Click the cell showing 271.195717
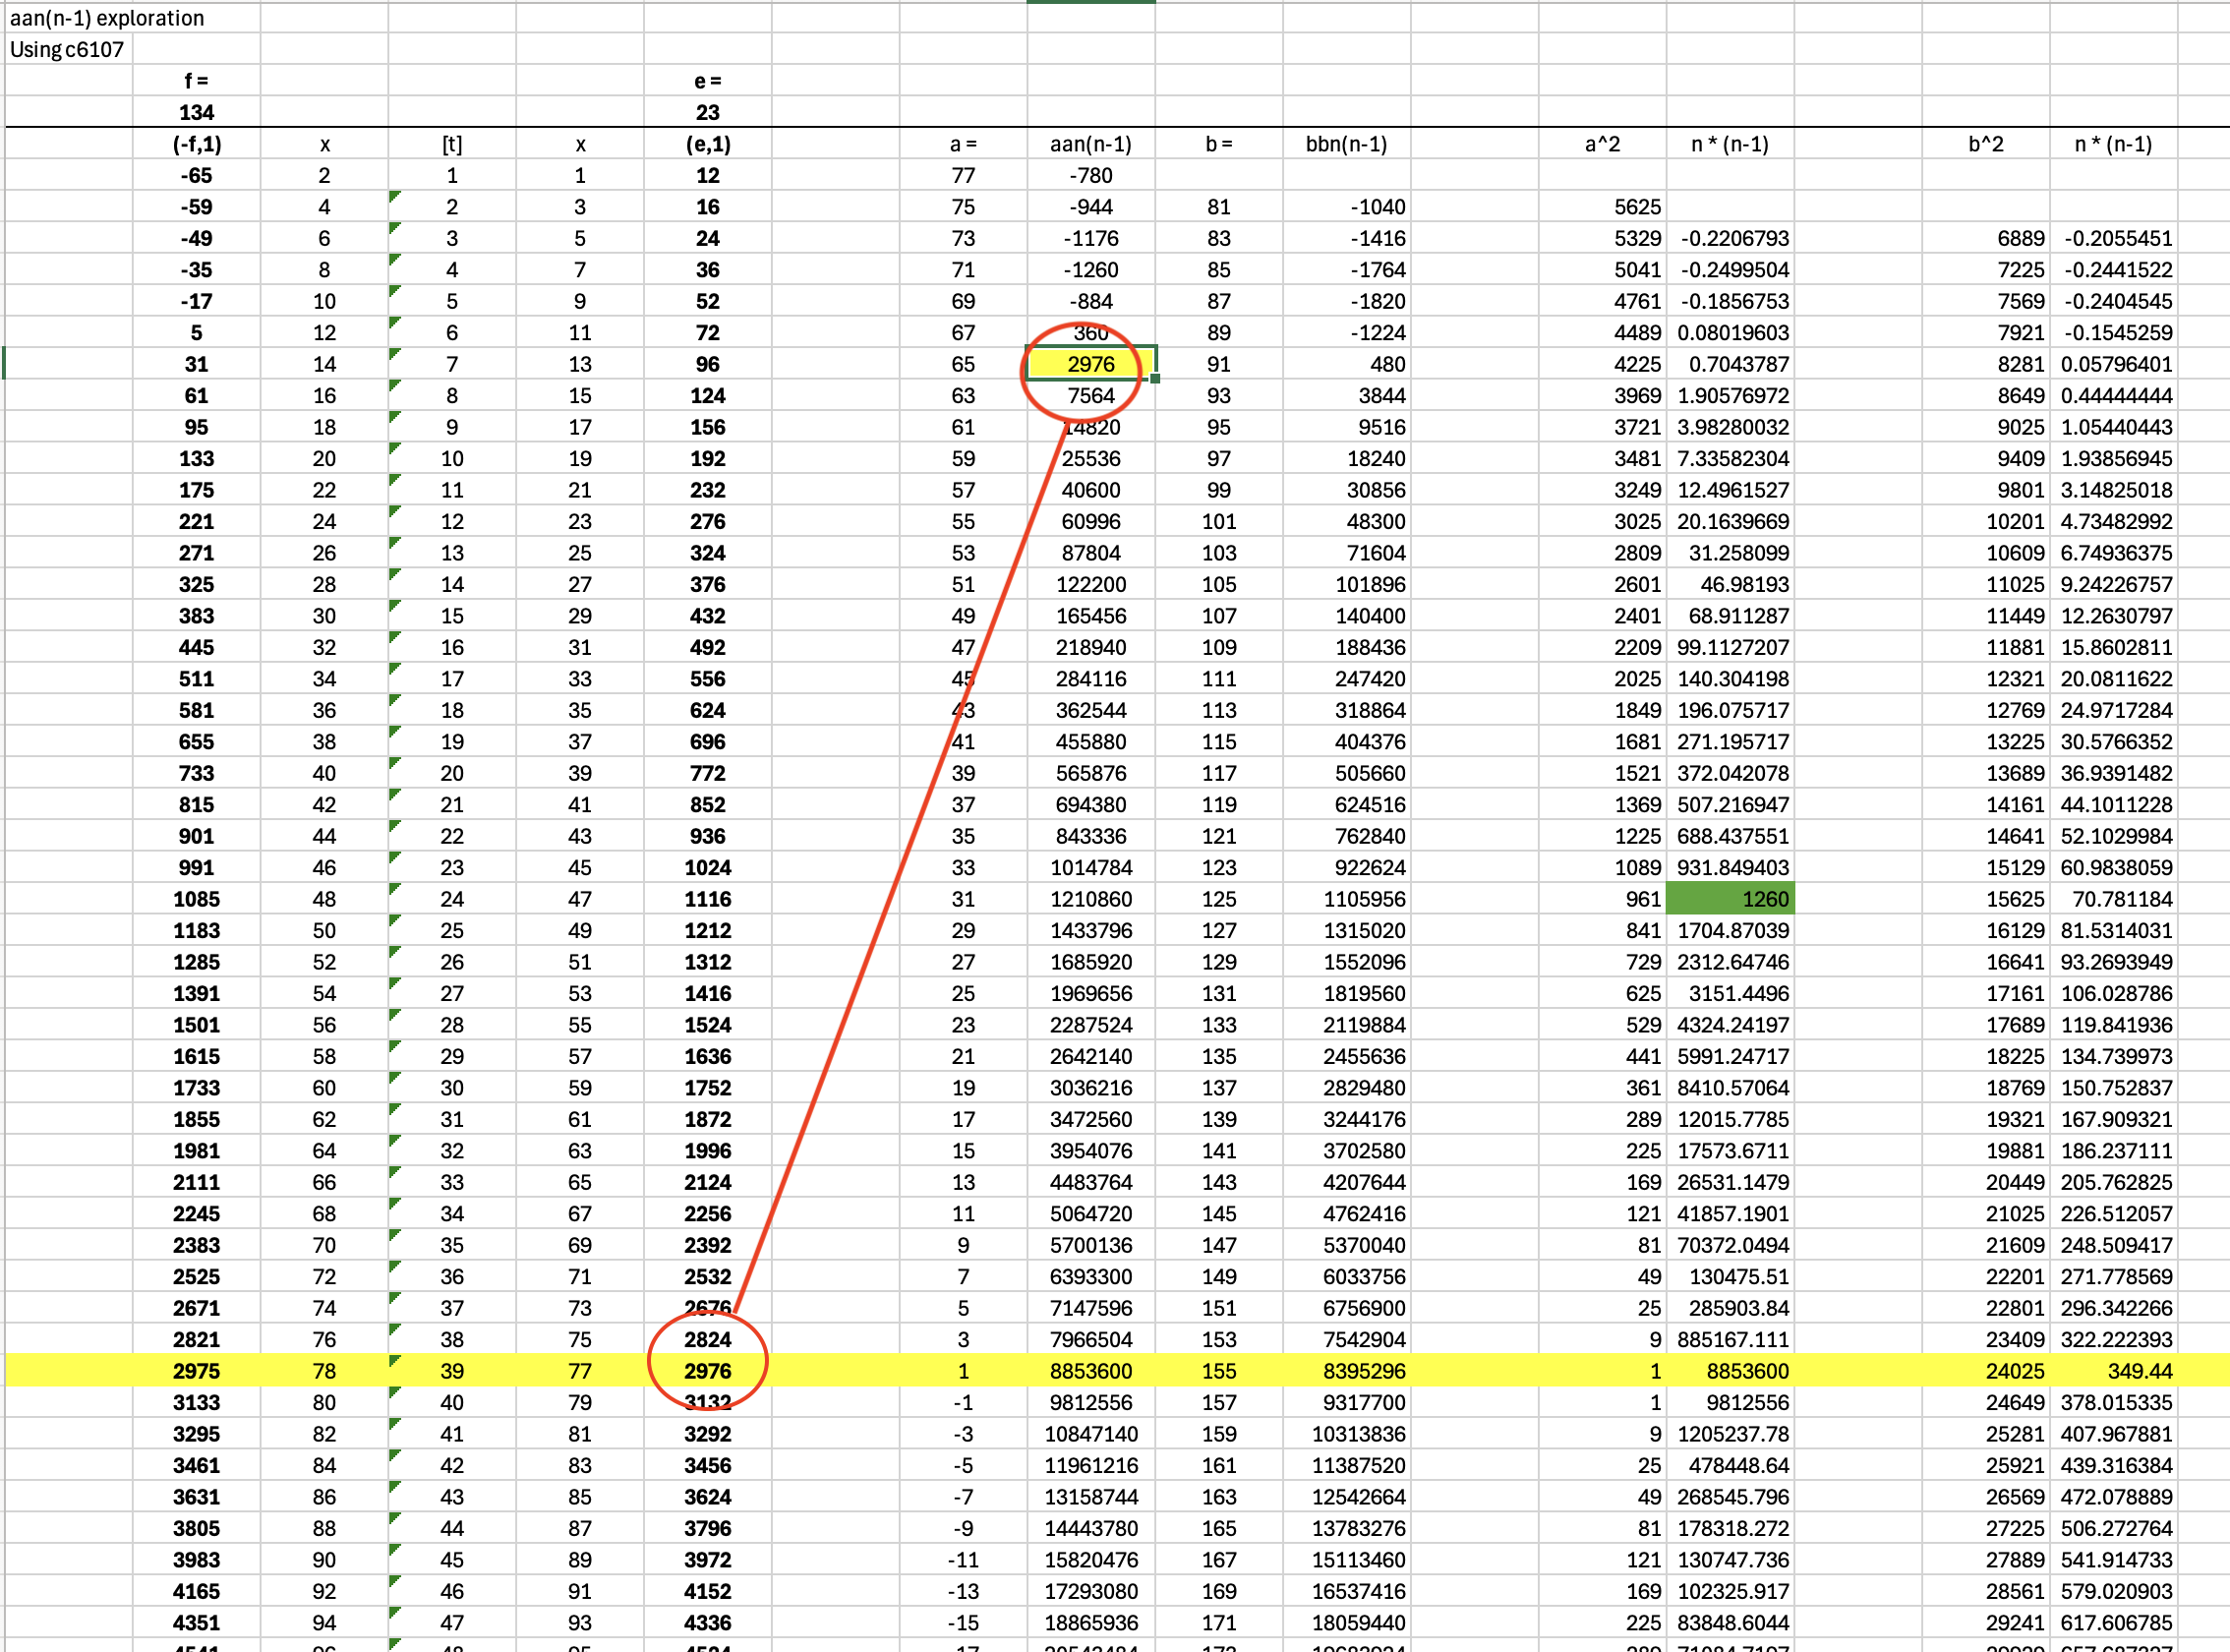2230x1652 pixels. click(1730, 741)
